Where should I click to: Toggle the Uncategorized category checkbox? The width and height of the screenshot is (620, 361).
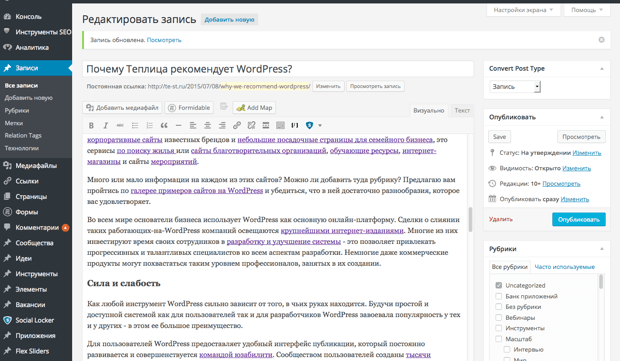click(499, 285)
